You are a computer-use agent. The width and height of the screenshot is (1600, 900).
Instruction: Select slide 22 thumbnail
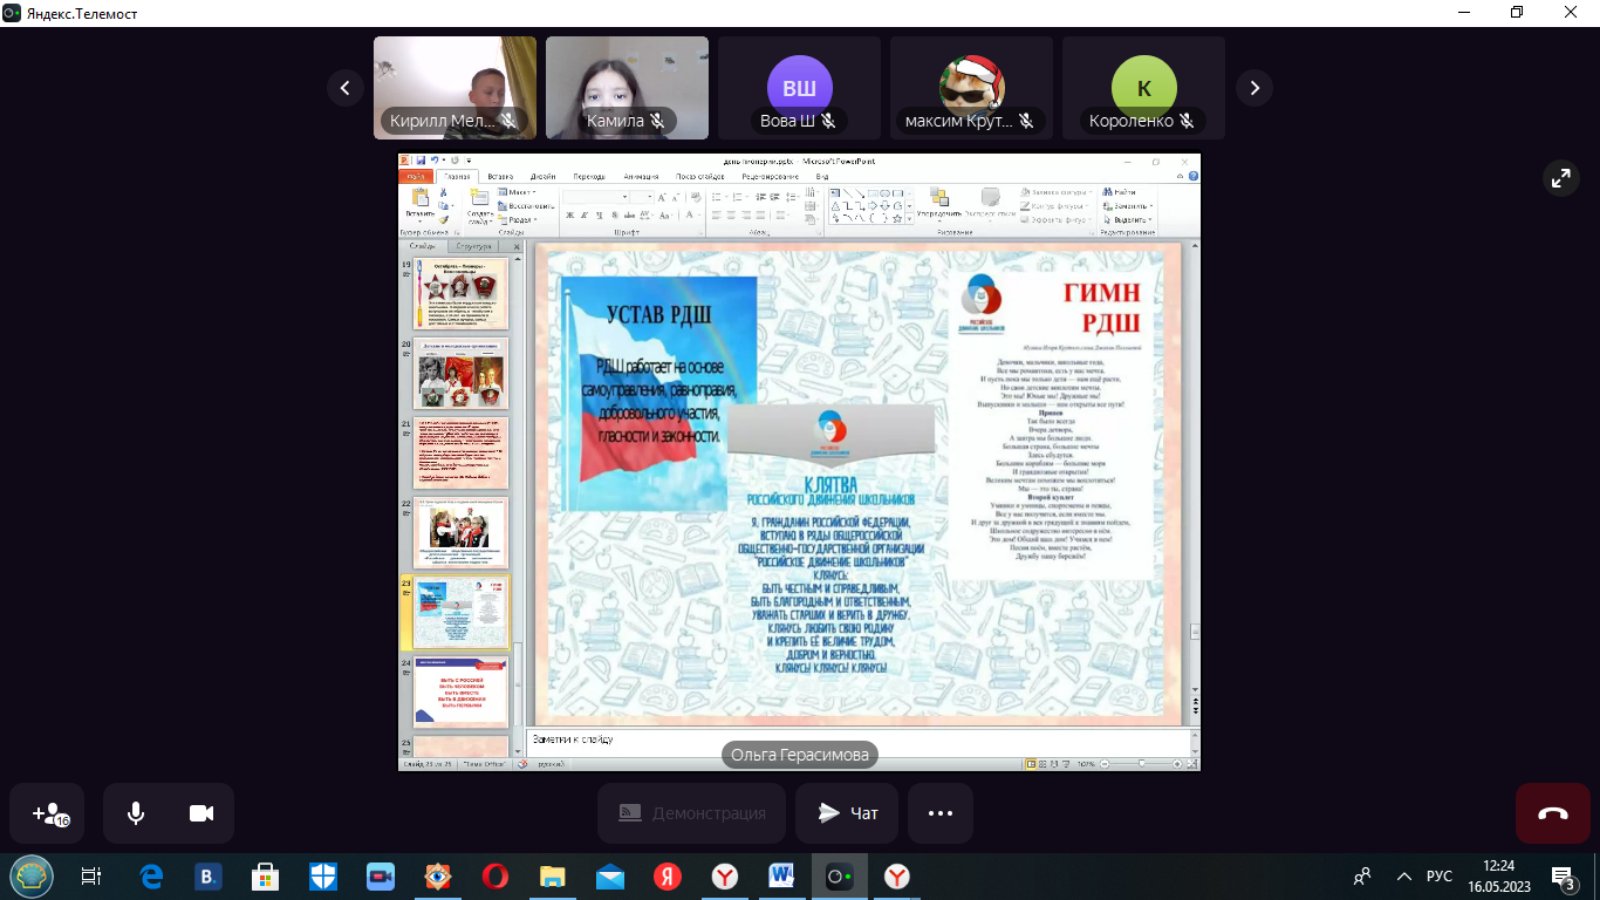point(461,533)
